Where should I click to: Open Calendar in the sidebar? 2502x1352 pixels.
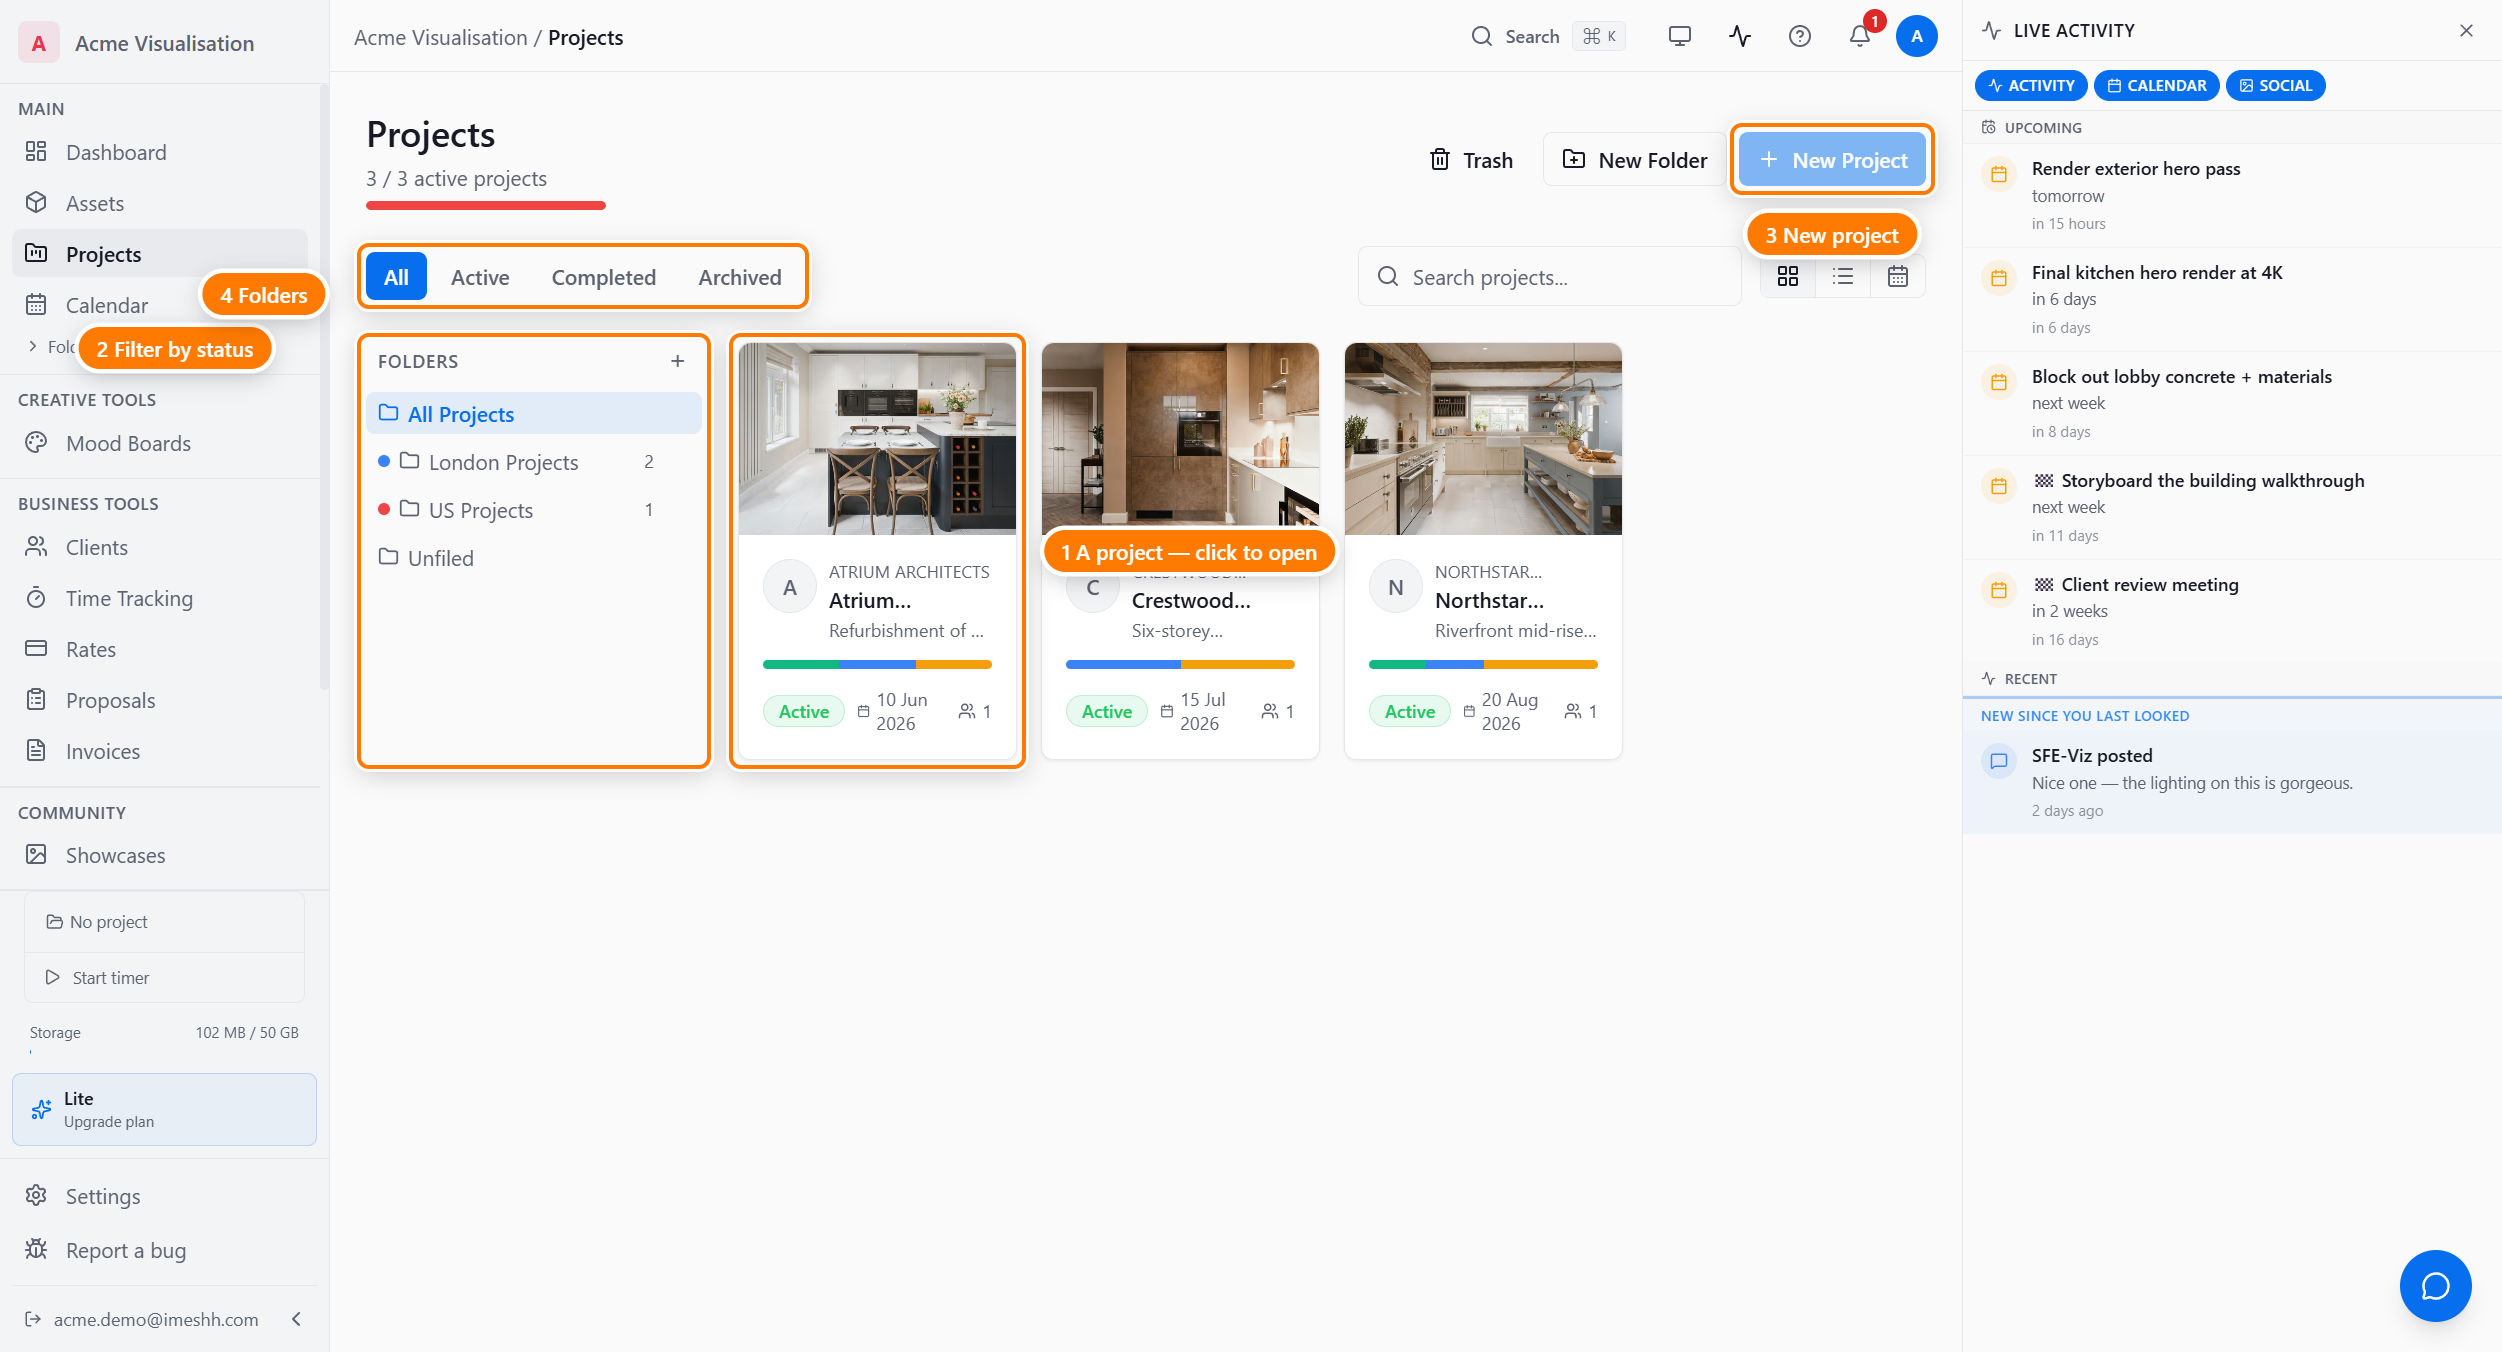tap(107, 305)
